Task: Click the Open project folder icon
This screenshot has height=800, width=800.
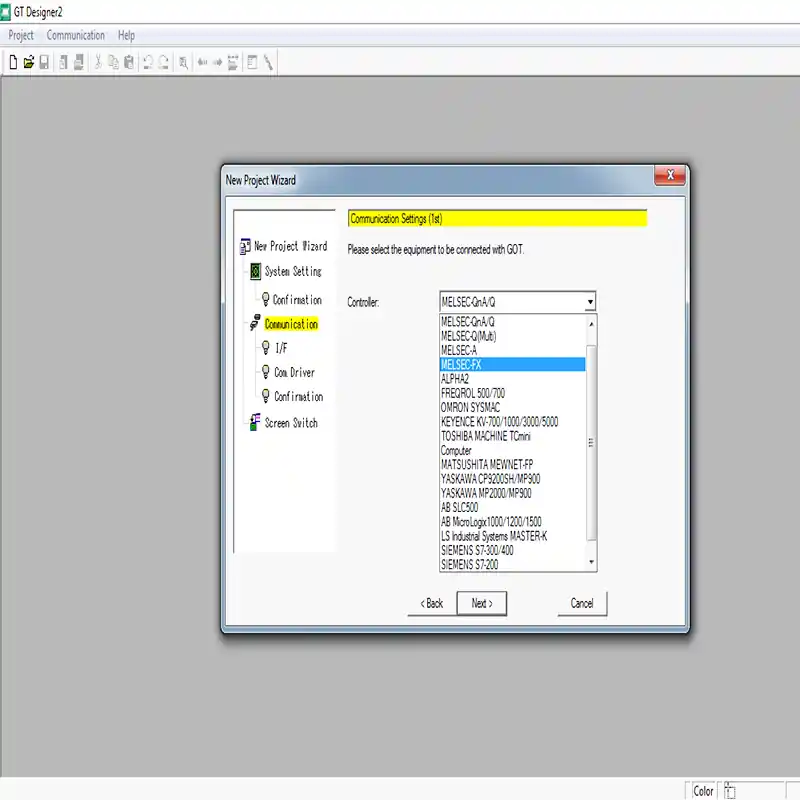Action: tap(29, 62)
